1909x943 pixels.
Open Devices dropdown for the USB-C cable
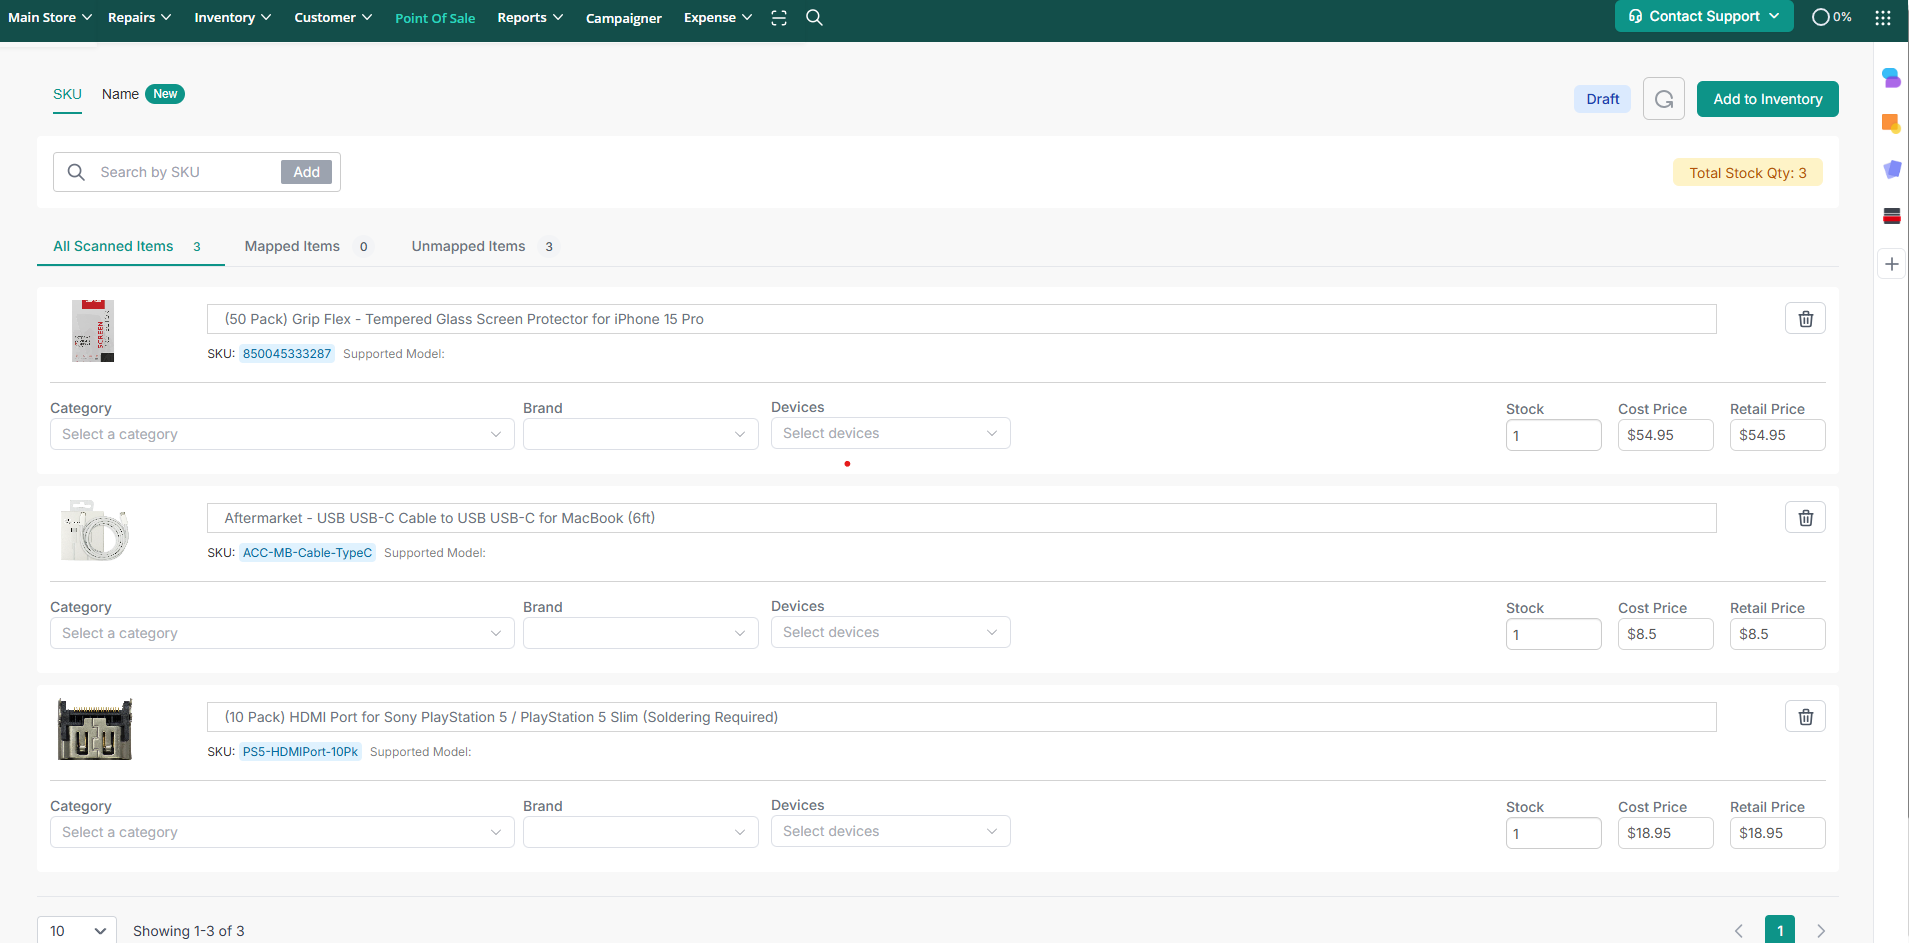point(890,633)
